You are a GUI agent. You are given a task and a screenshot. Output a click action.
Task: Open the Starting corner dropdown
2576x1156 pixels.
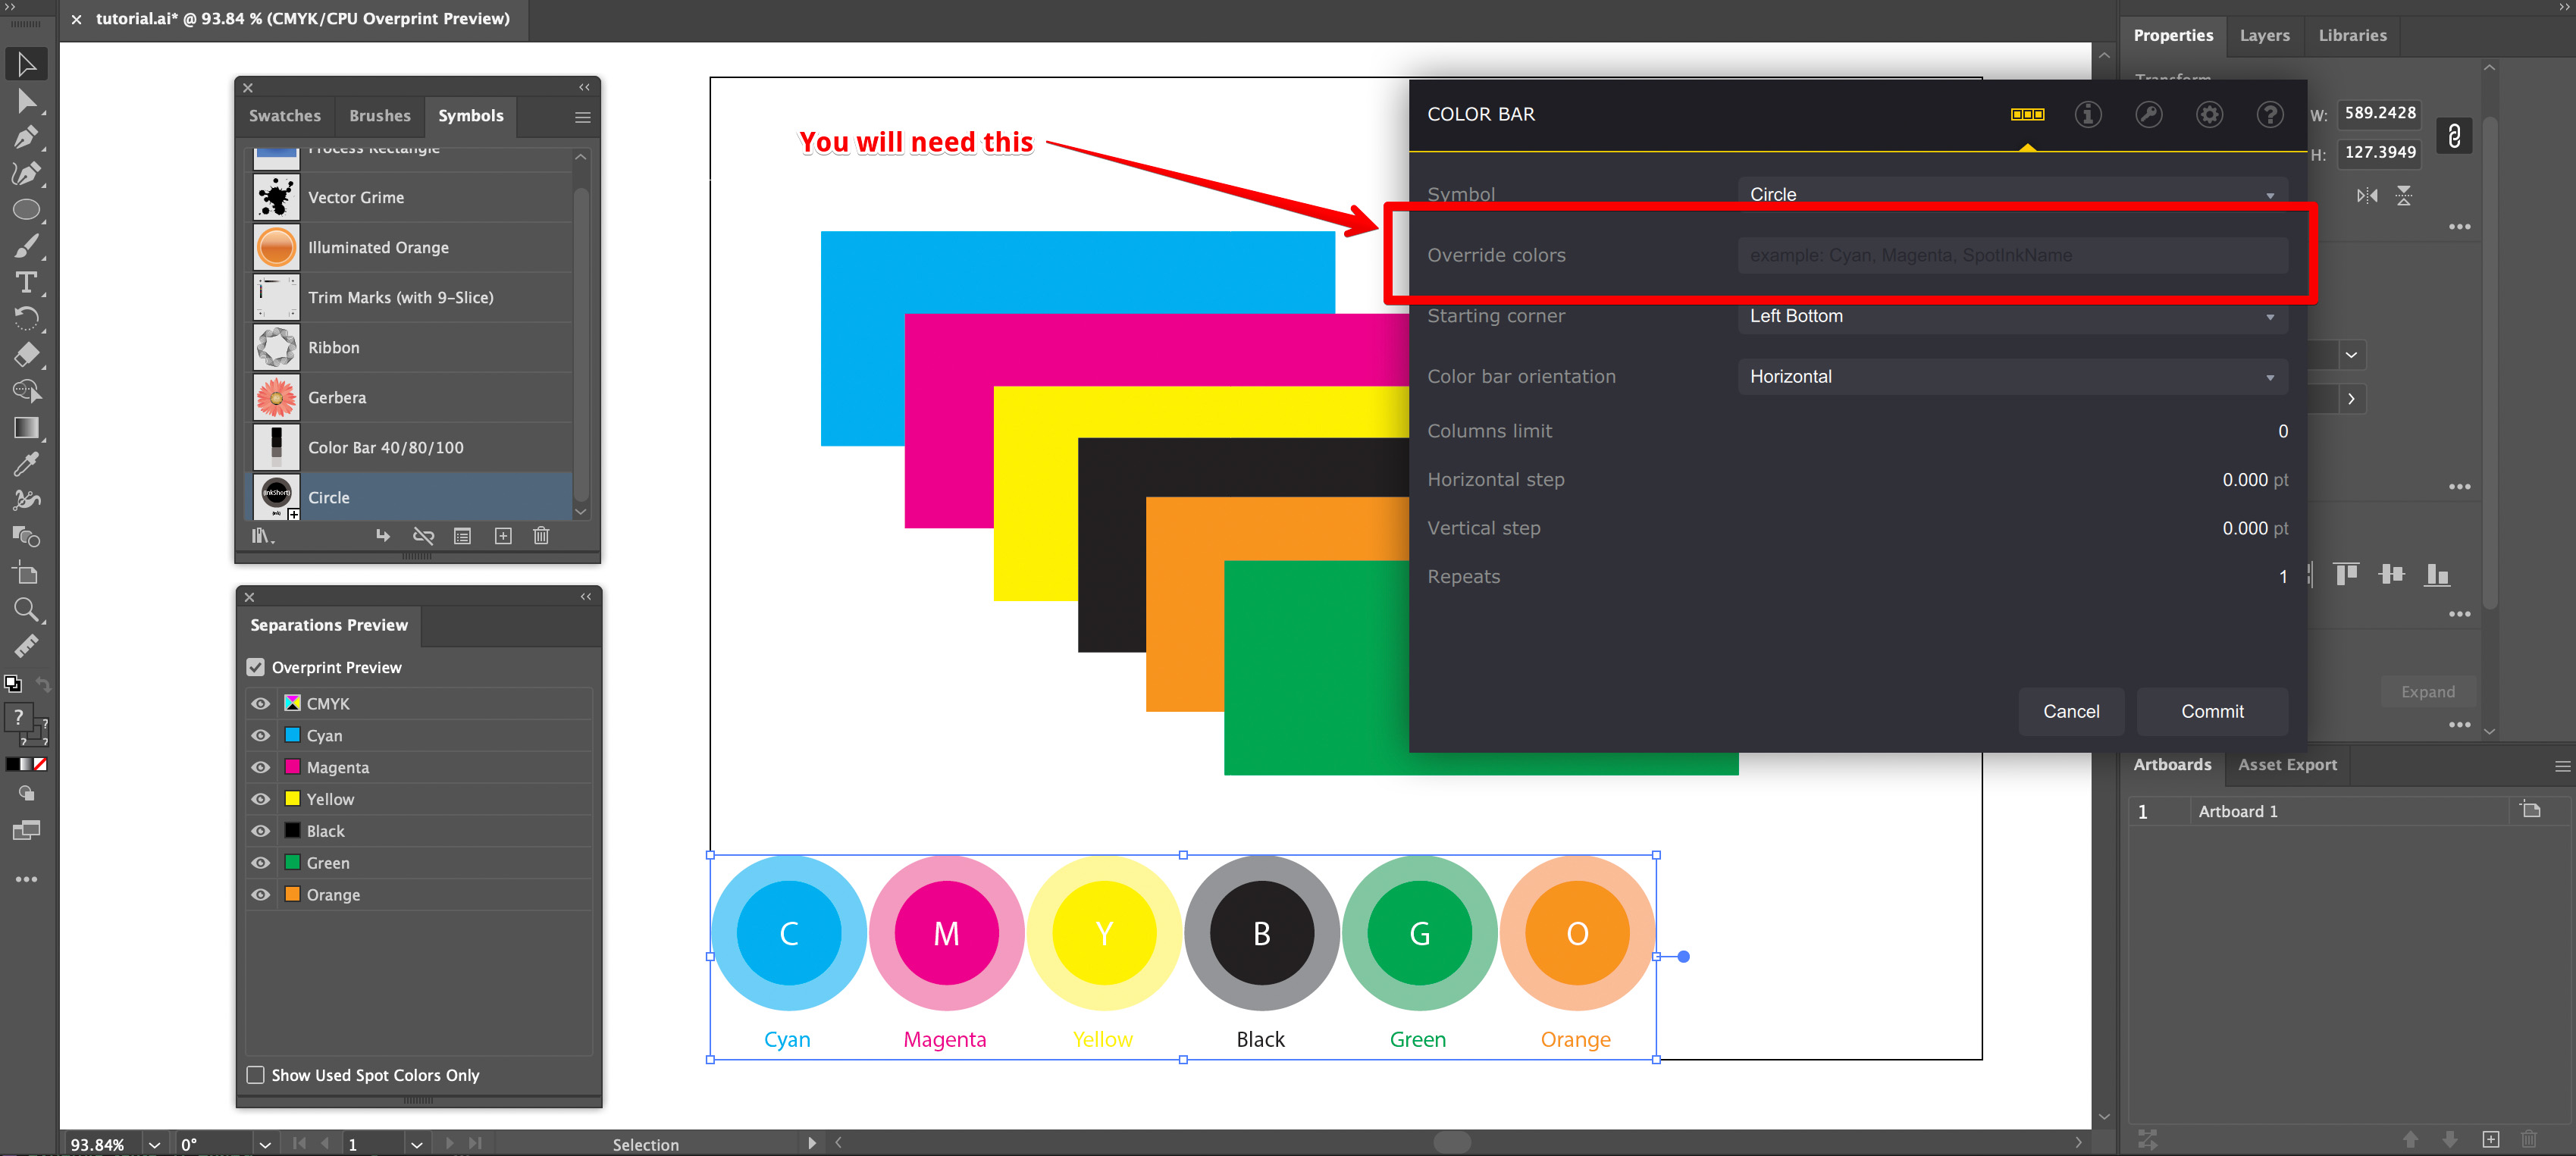[2011, 316]
